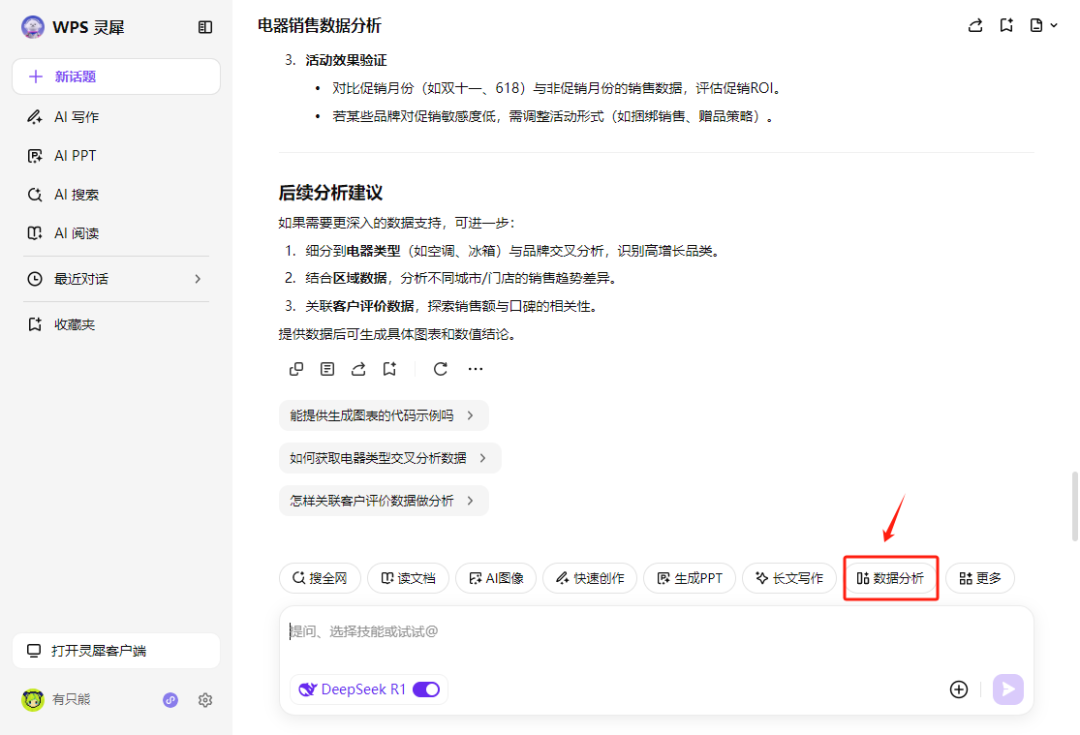Copy the response icon
The width and height of the screenshot is (1080, 735).
[x=296, y=369]
